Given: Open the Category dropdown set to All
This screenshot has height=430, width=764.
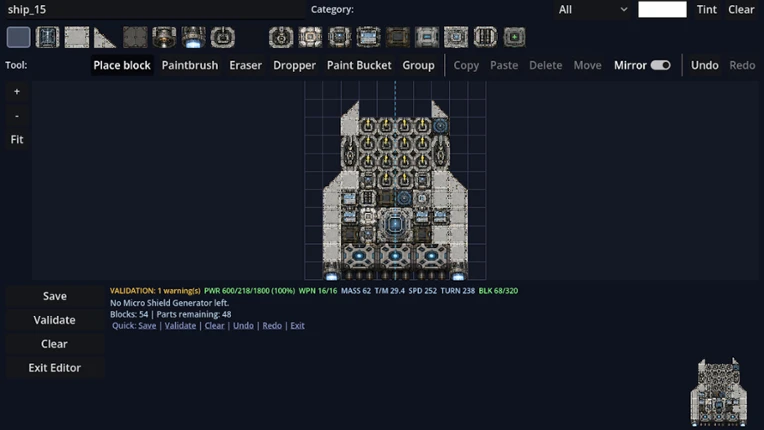Looking at the screenshot, I should [x=592, y=9].
